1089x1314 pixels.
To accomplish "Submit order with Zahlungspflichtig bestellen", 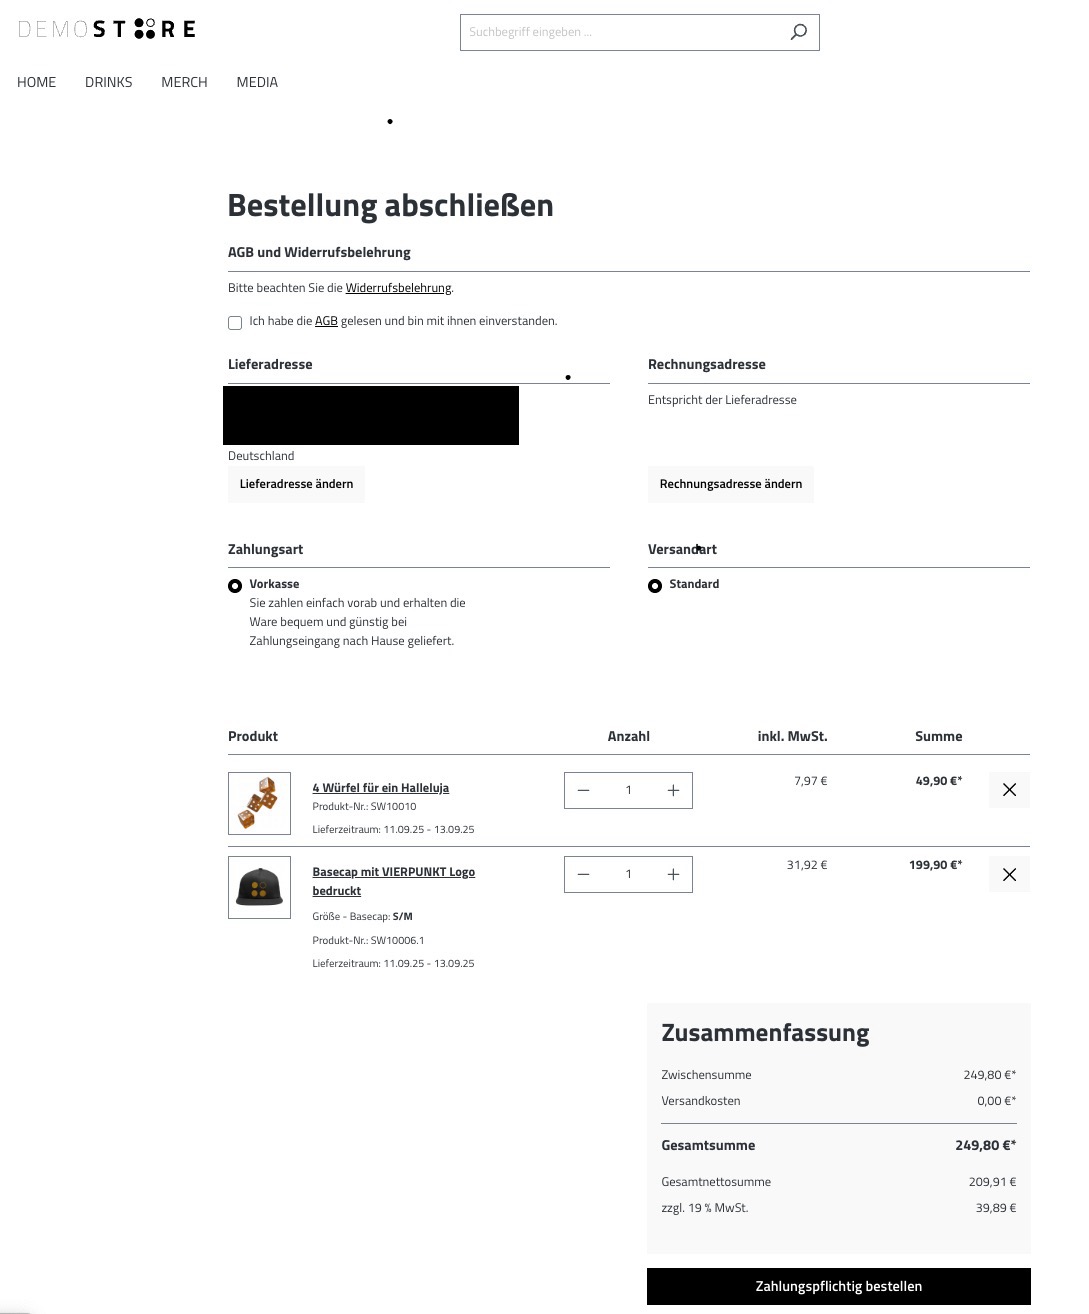I will [838, 1286].
